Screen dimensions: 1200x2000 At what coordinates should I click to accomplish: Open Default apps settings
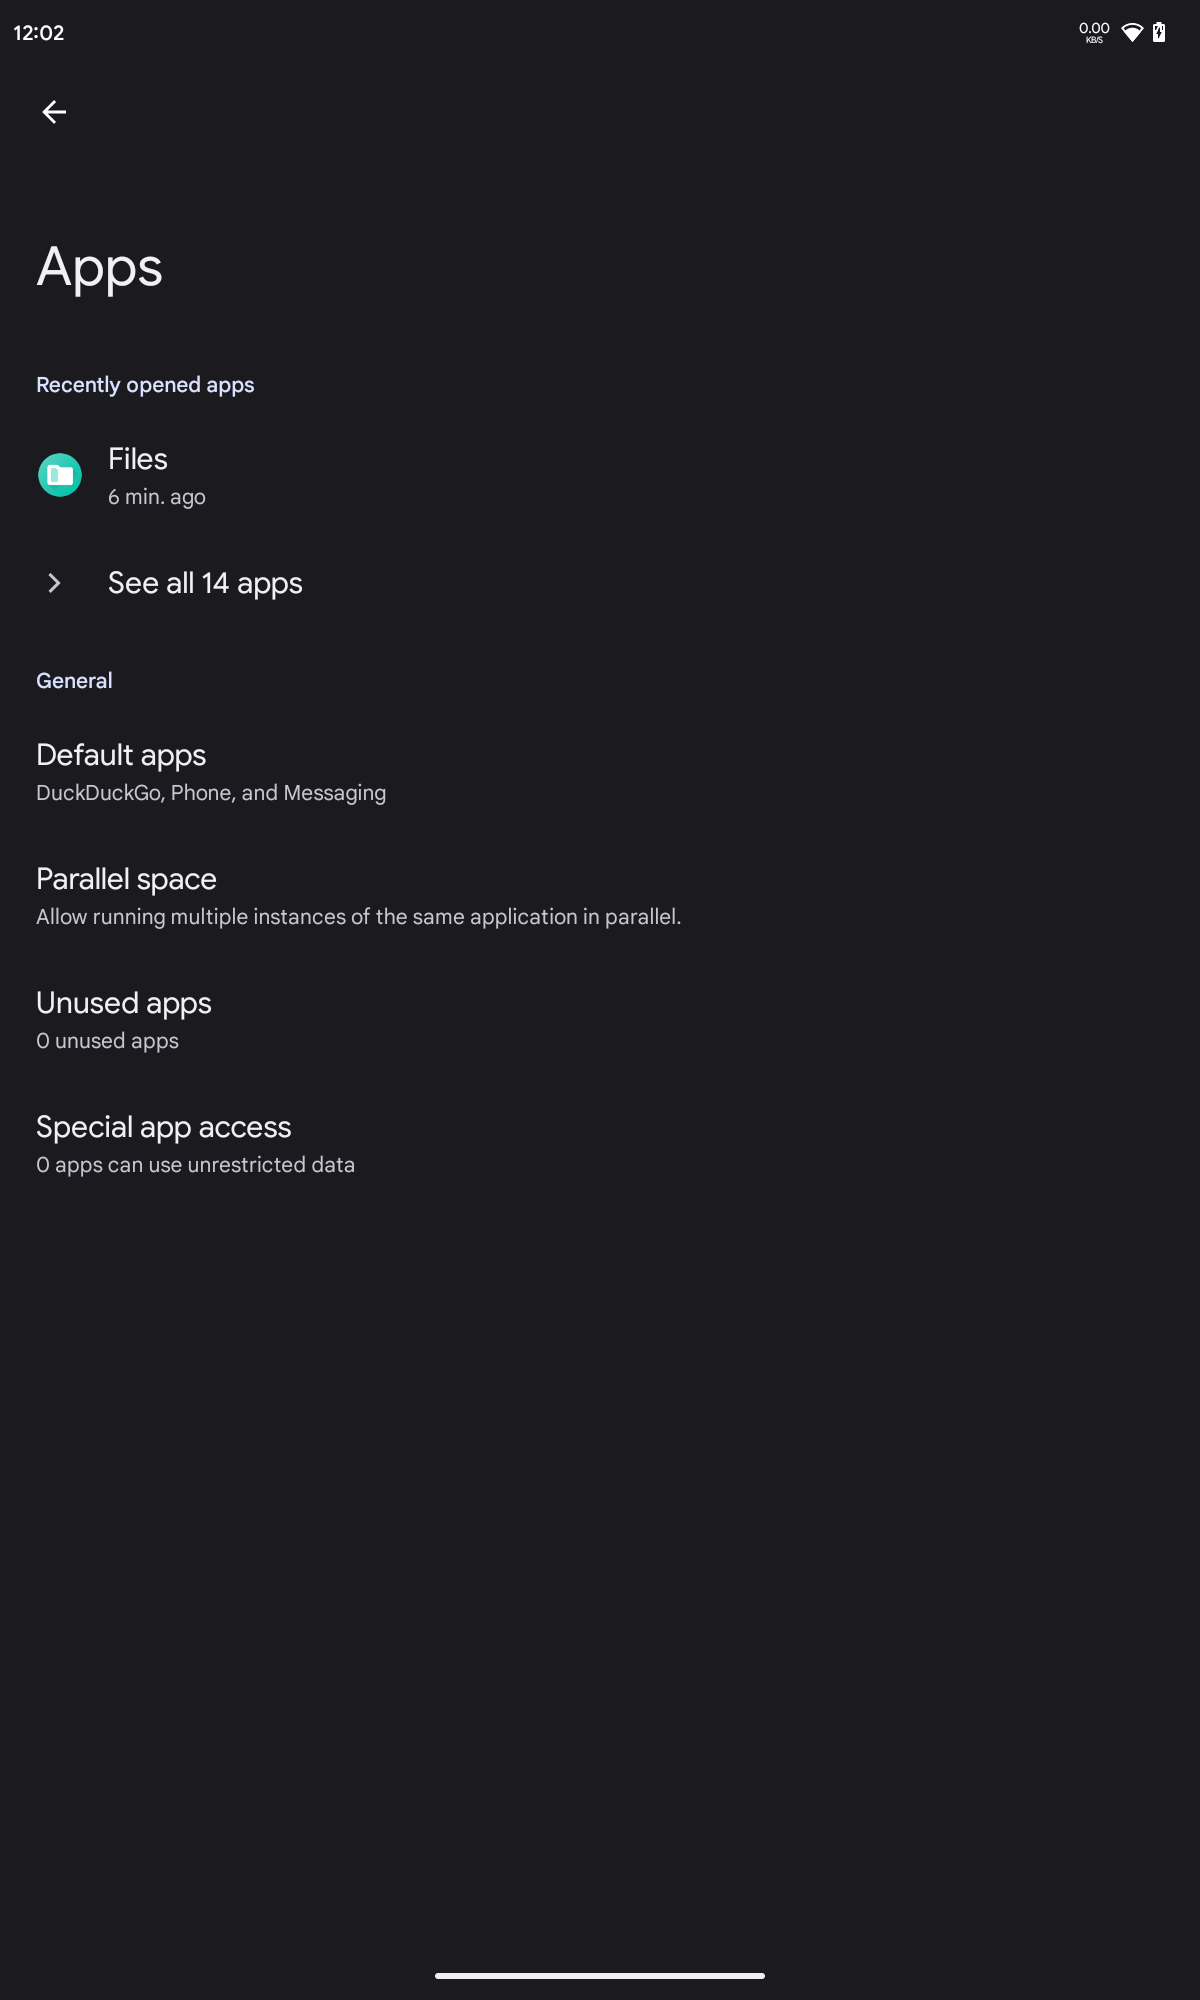click(121, 755)
